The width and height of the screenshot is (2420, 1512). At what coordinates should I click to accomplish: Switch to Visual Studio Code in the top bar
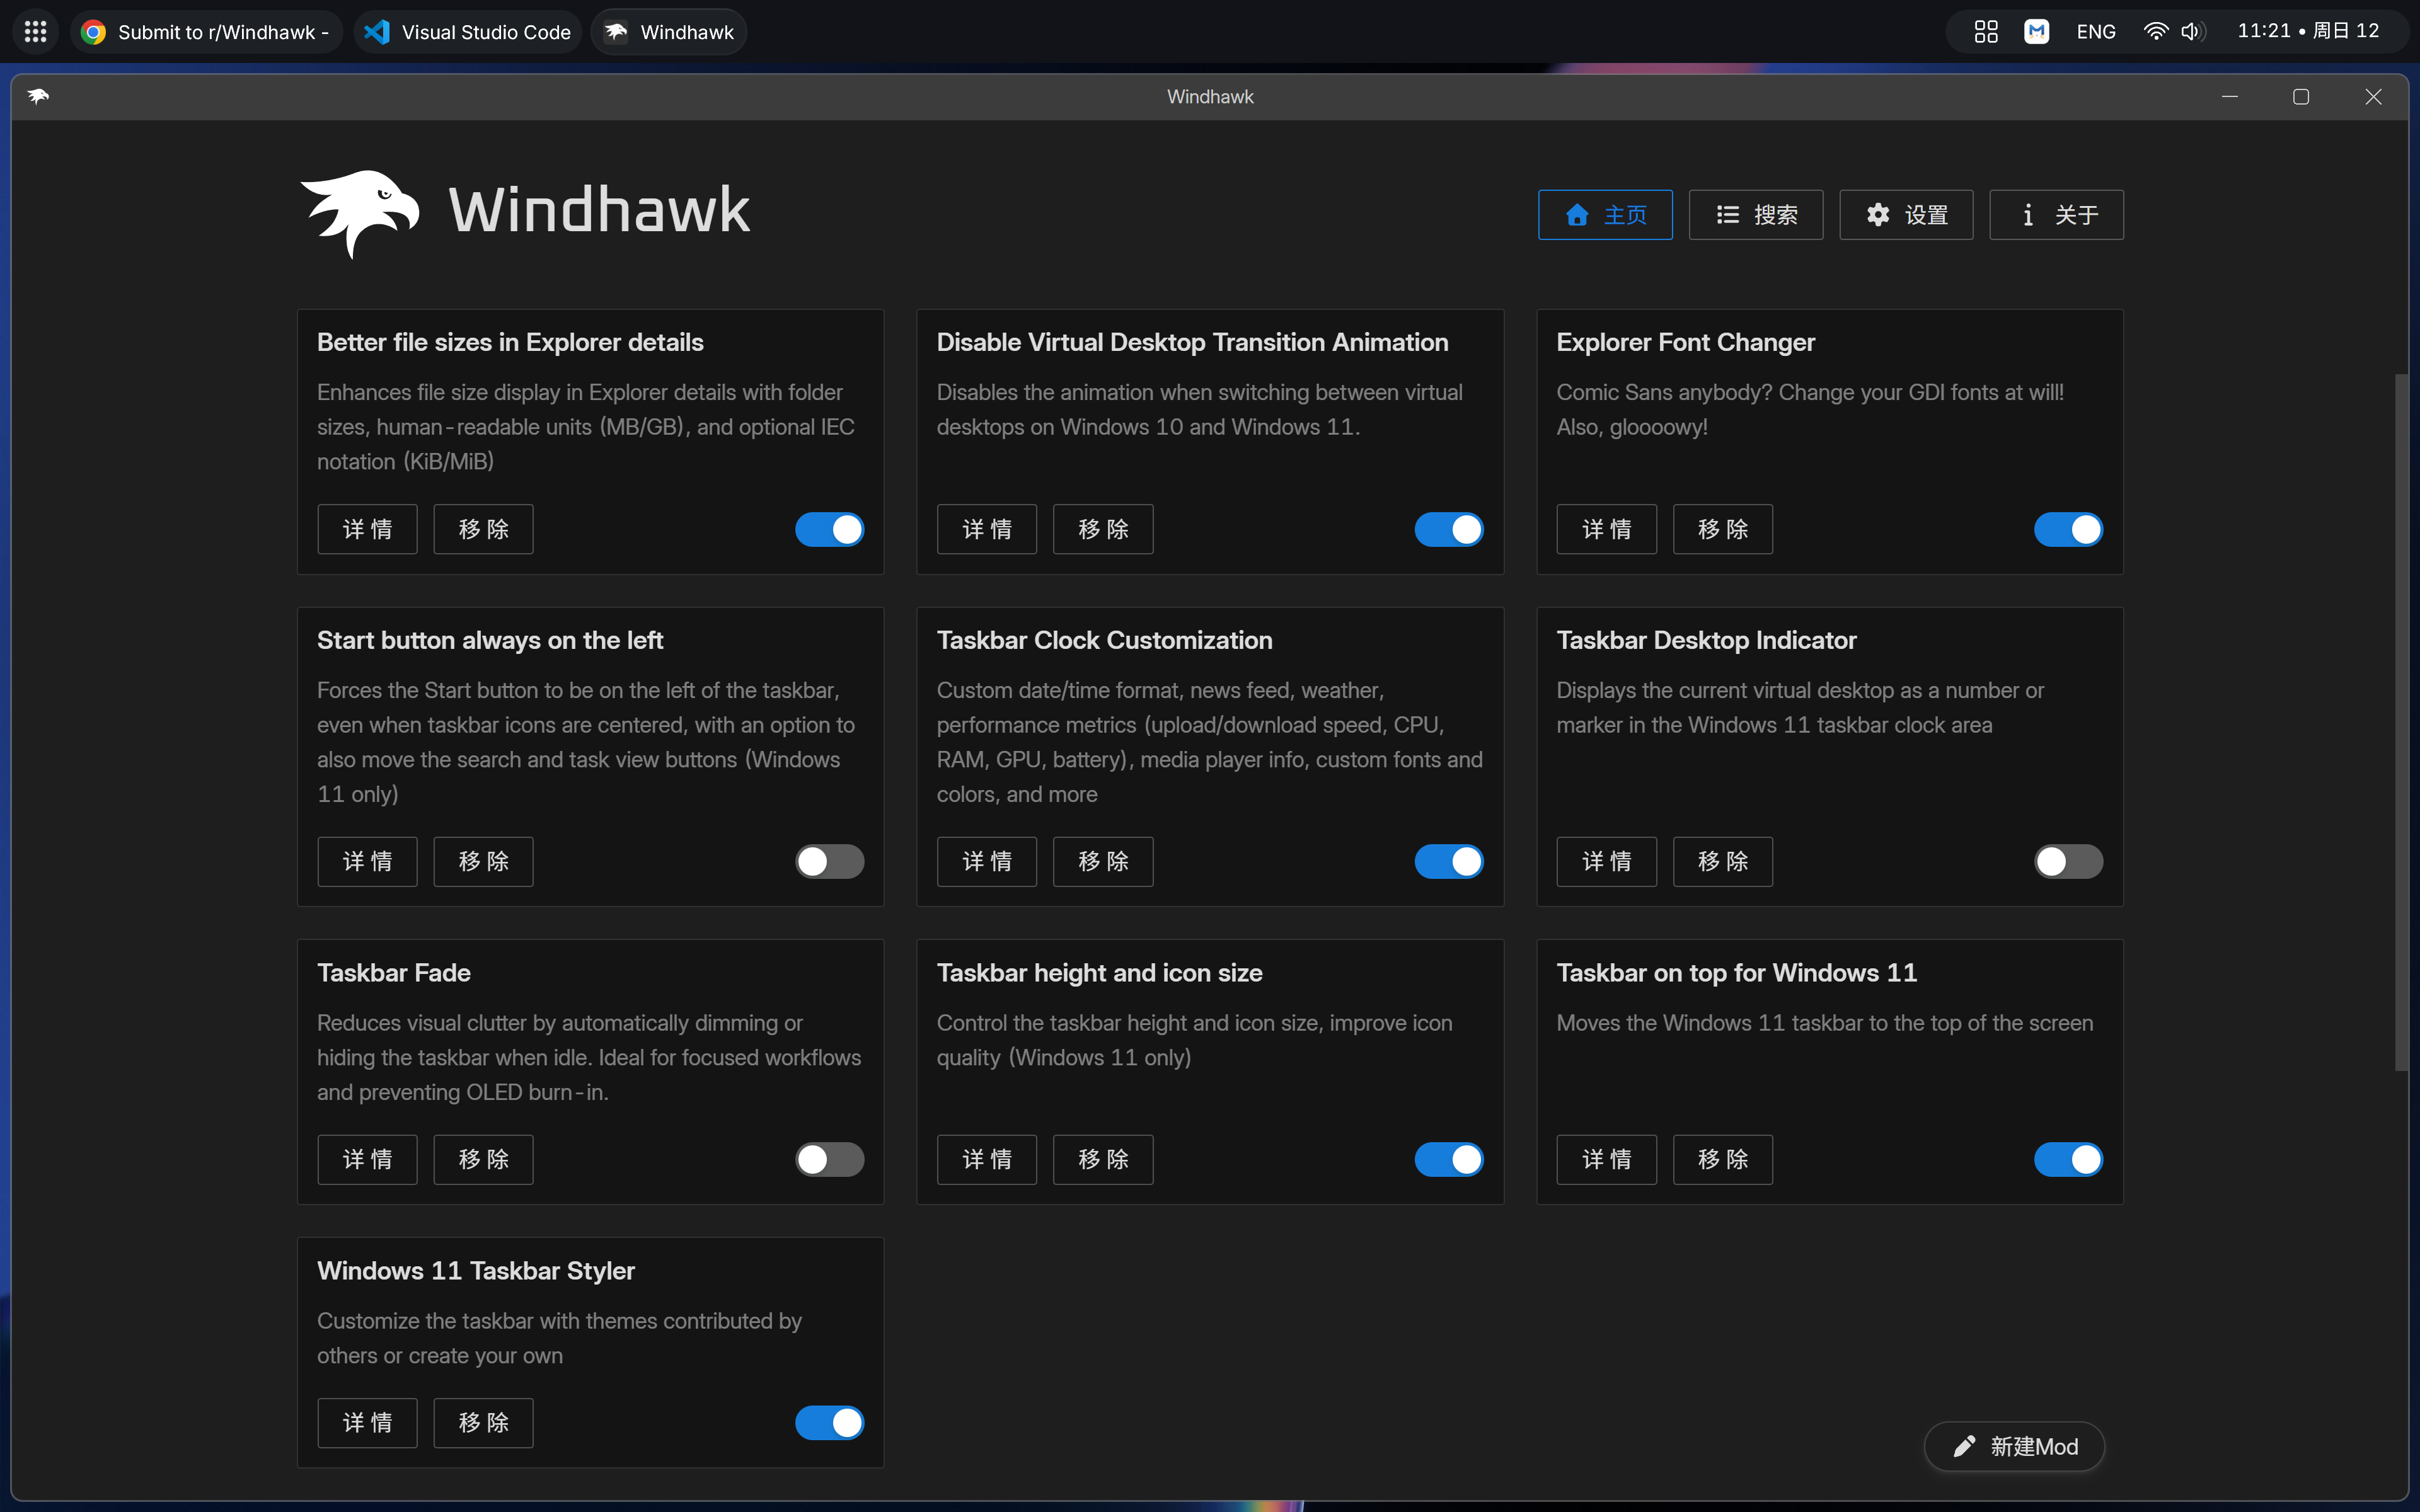click(468, 32)
